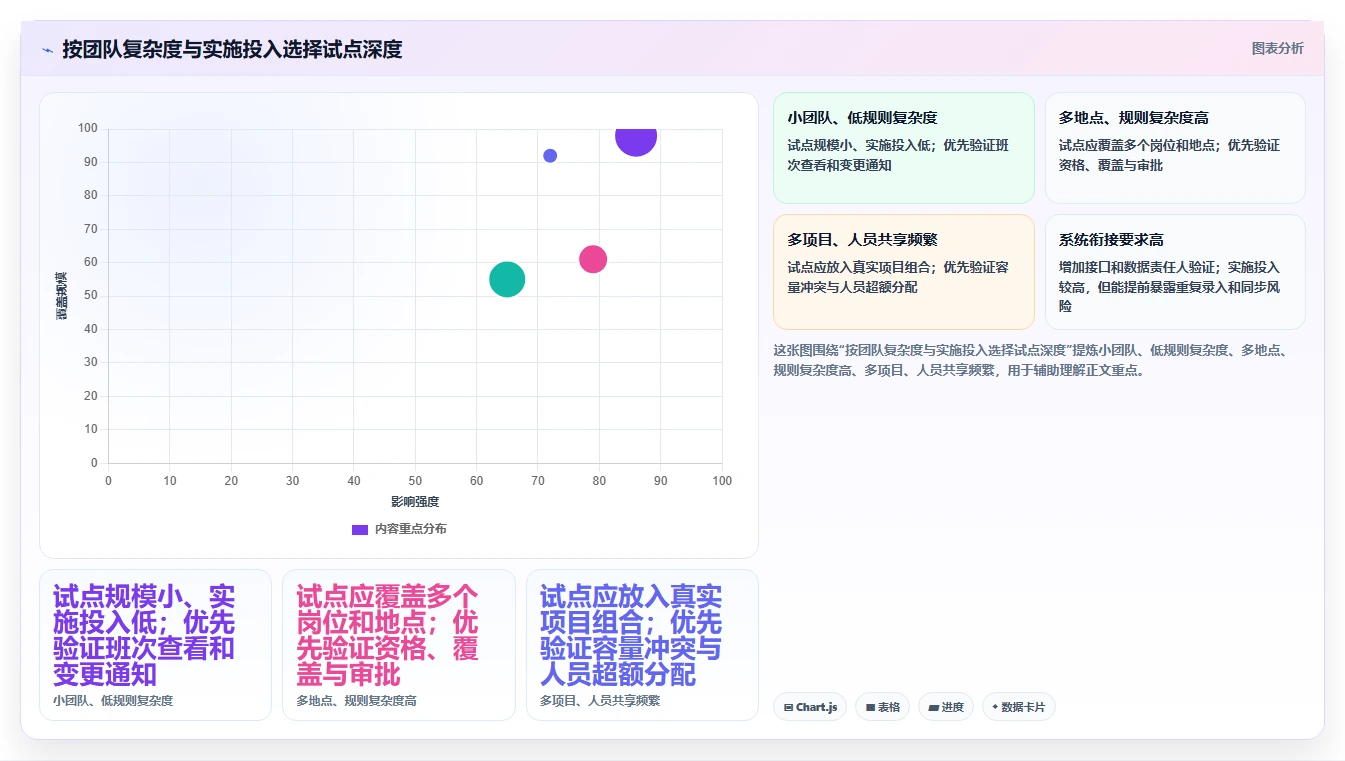Click the 表格 tag chip
This screenshot has height=761, width=1345.
(x=882, y=707)
